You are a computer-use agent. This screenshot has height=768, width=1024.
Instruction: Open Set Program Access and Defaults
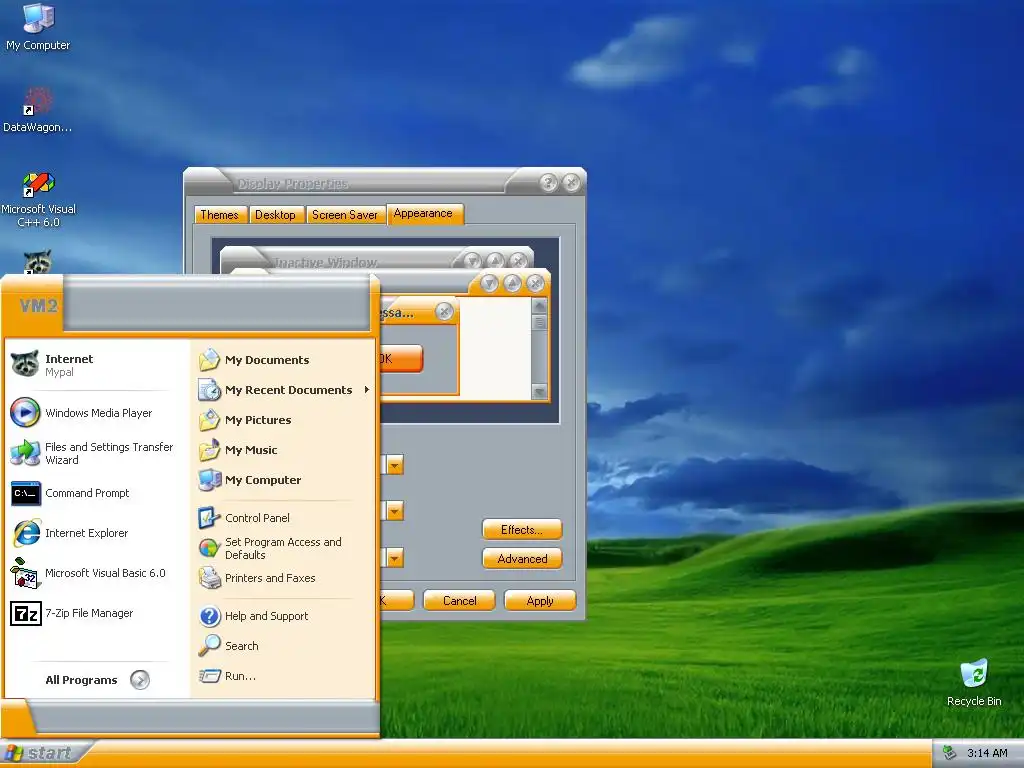click(284, 549)
